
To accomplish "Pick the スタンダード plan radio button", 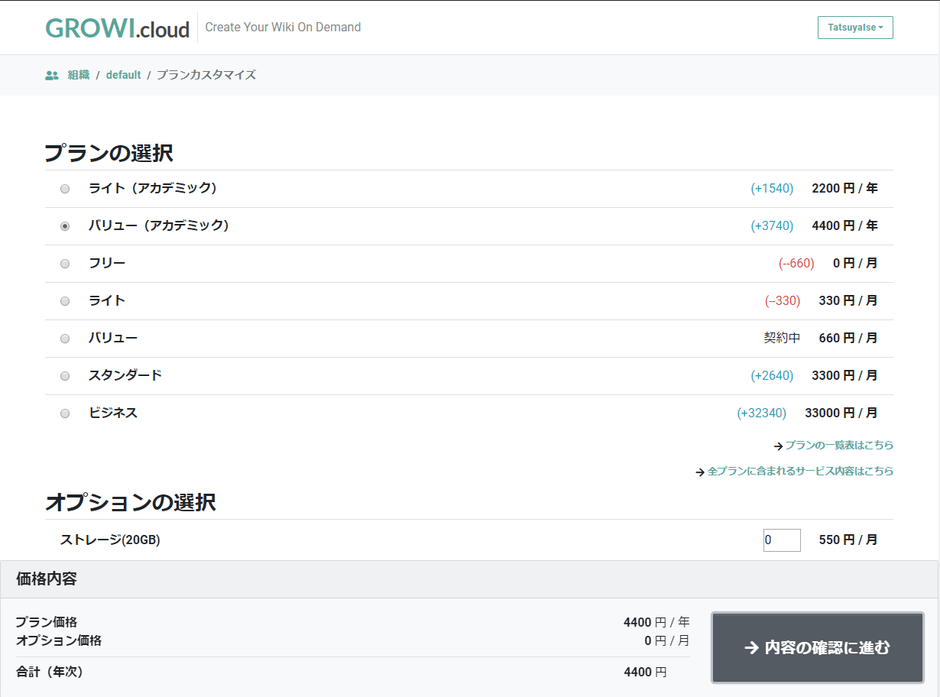I will (x=65, y=376).
